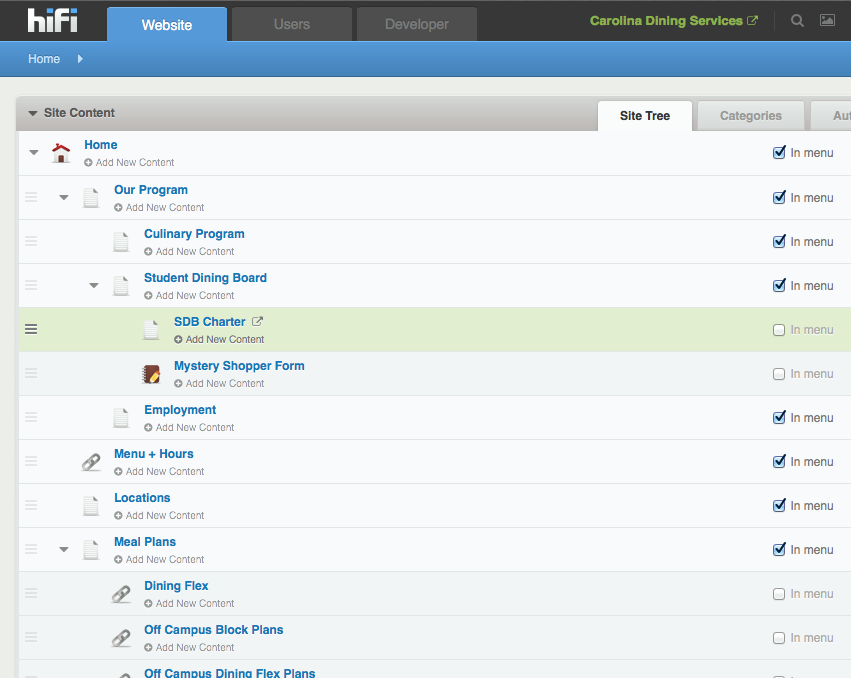851x678 pixels.
Task: Open the Culinary Program page link
Action: [x=194, y=234]
